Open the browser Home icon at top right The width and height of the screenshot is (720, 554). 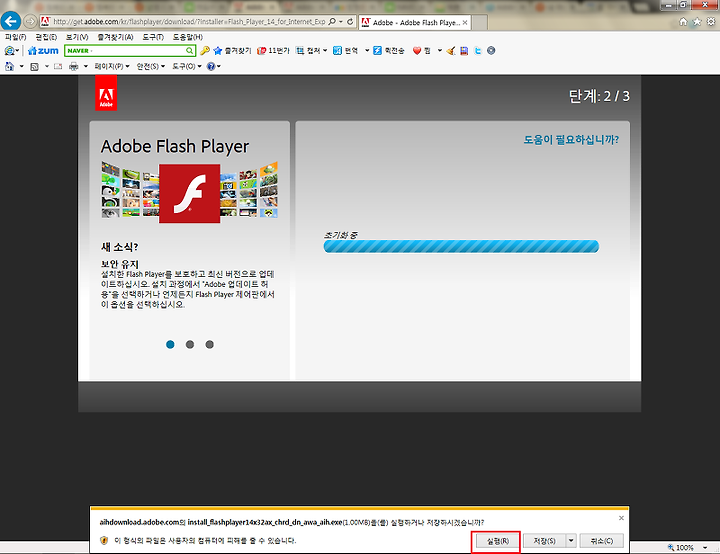pos(683,22)
